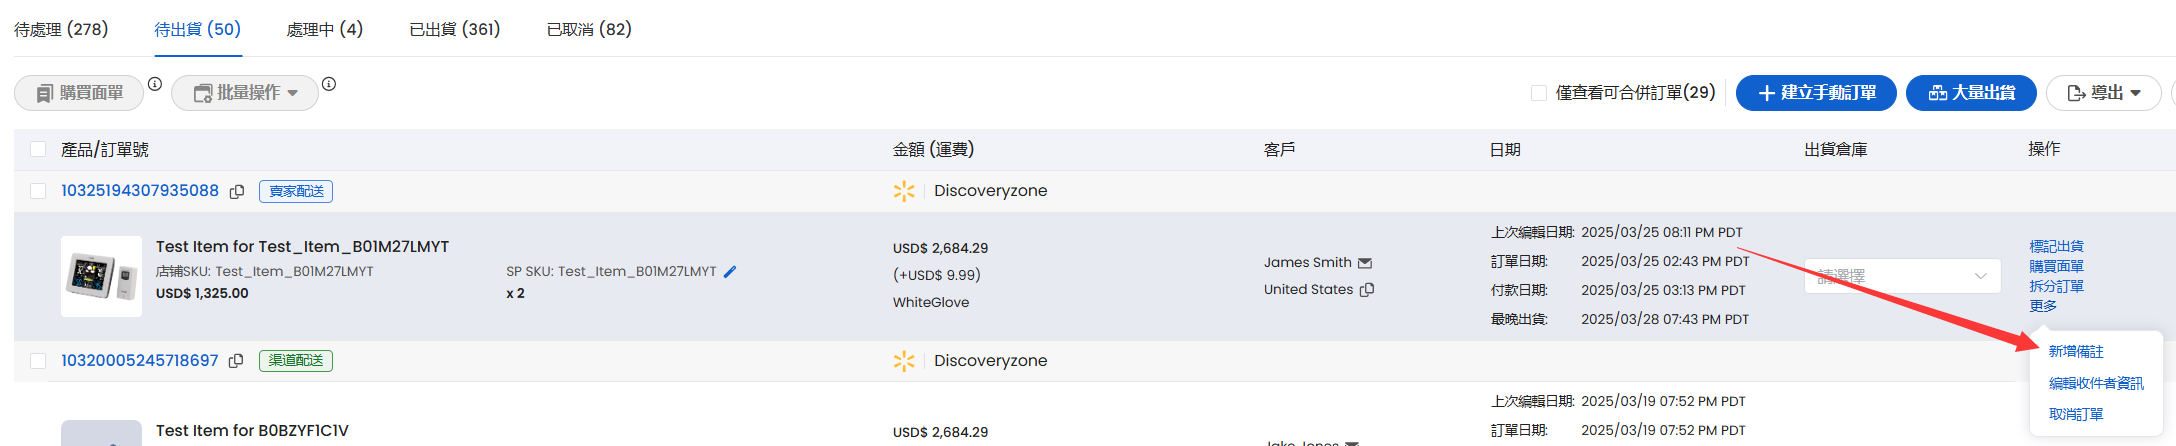Viewport: 2176px width, 446px height.
Task: Expand the 批量操作 dropdown
Action: click(x=245, y=93)
